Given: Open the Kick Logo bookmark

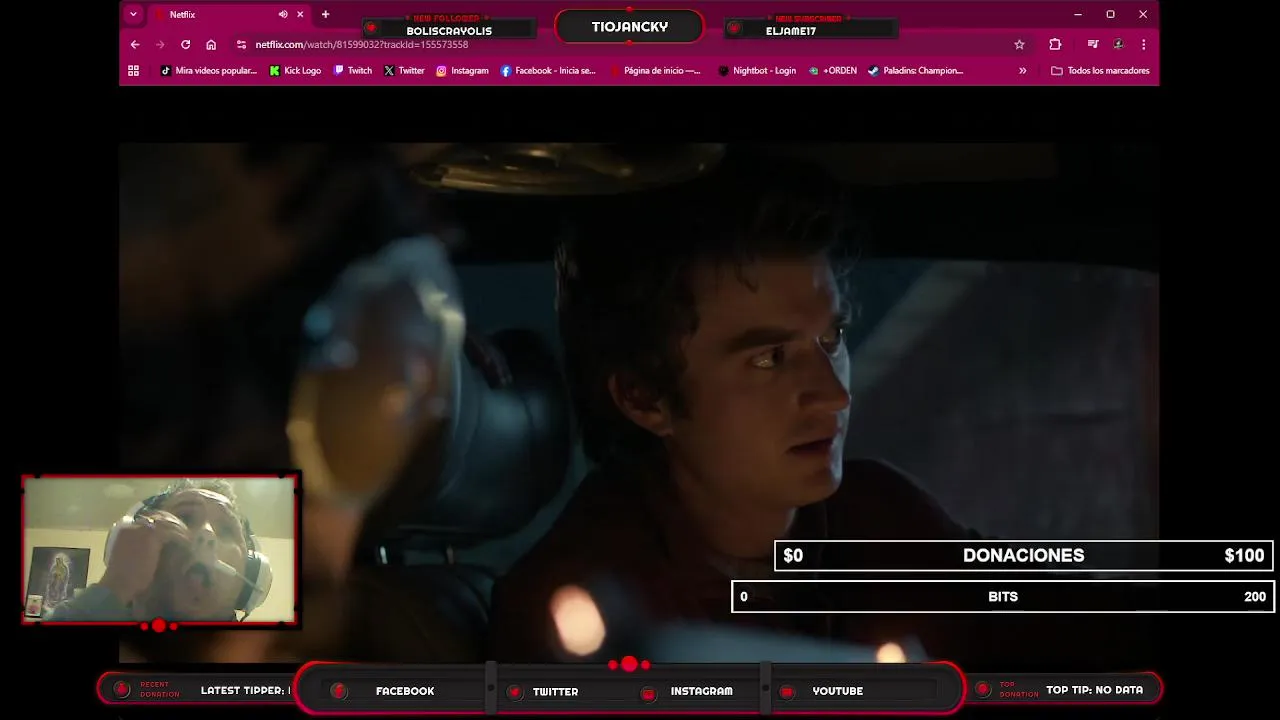Looking at the screenshot, I should point(295,71).
